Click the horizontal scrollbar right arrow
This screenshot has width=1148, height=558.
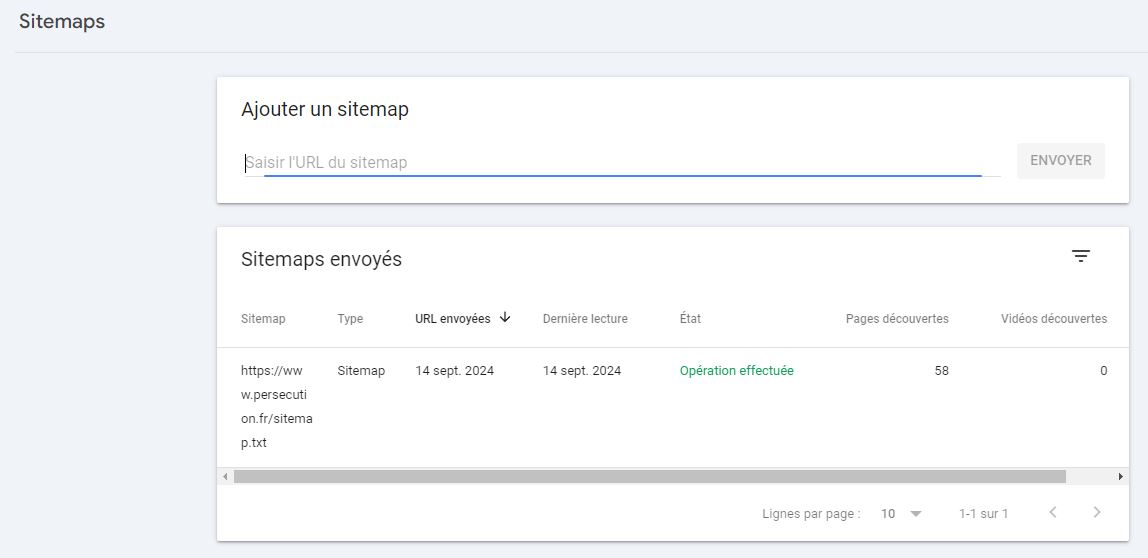click(1120, 477)
